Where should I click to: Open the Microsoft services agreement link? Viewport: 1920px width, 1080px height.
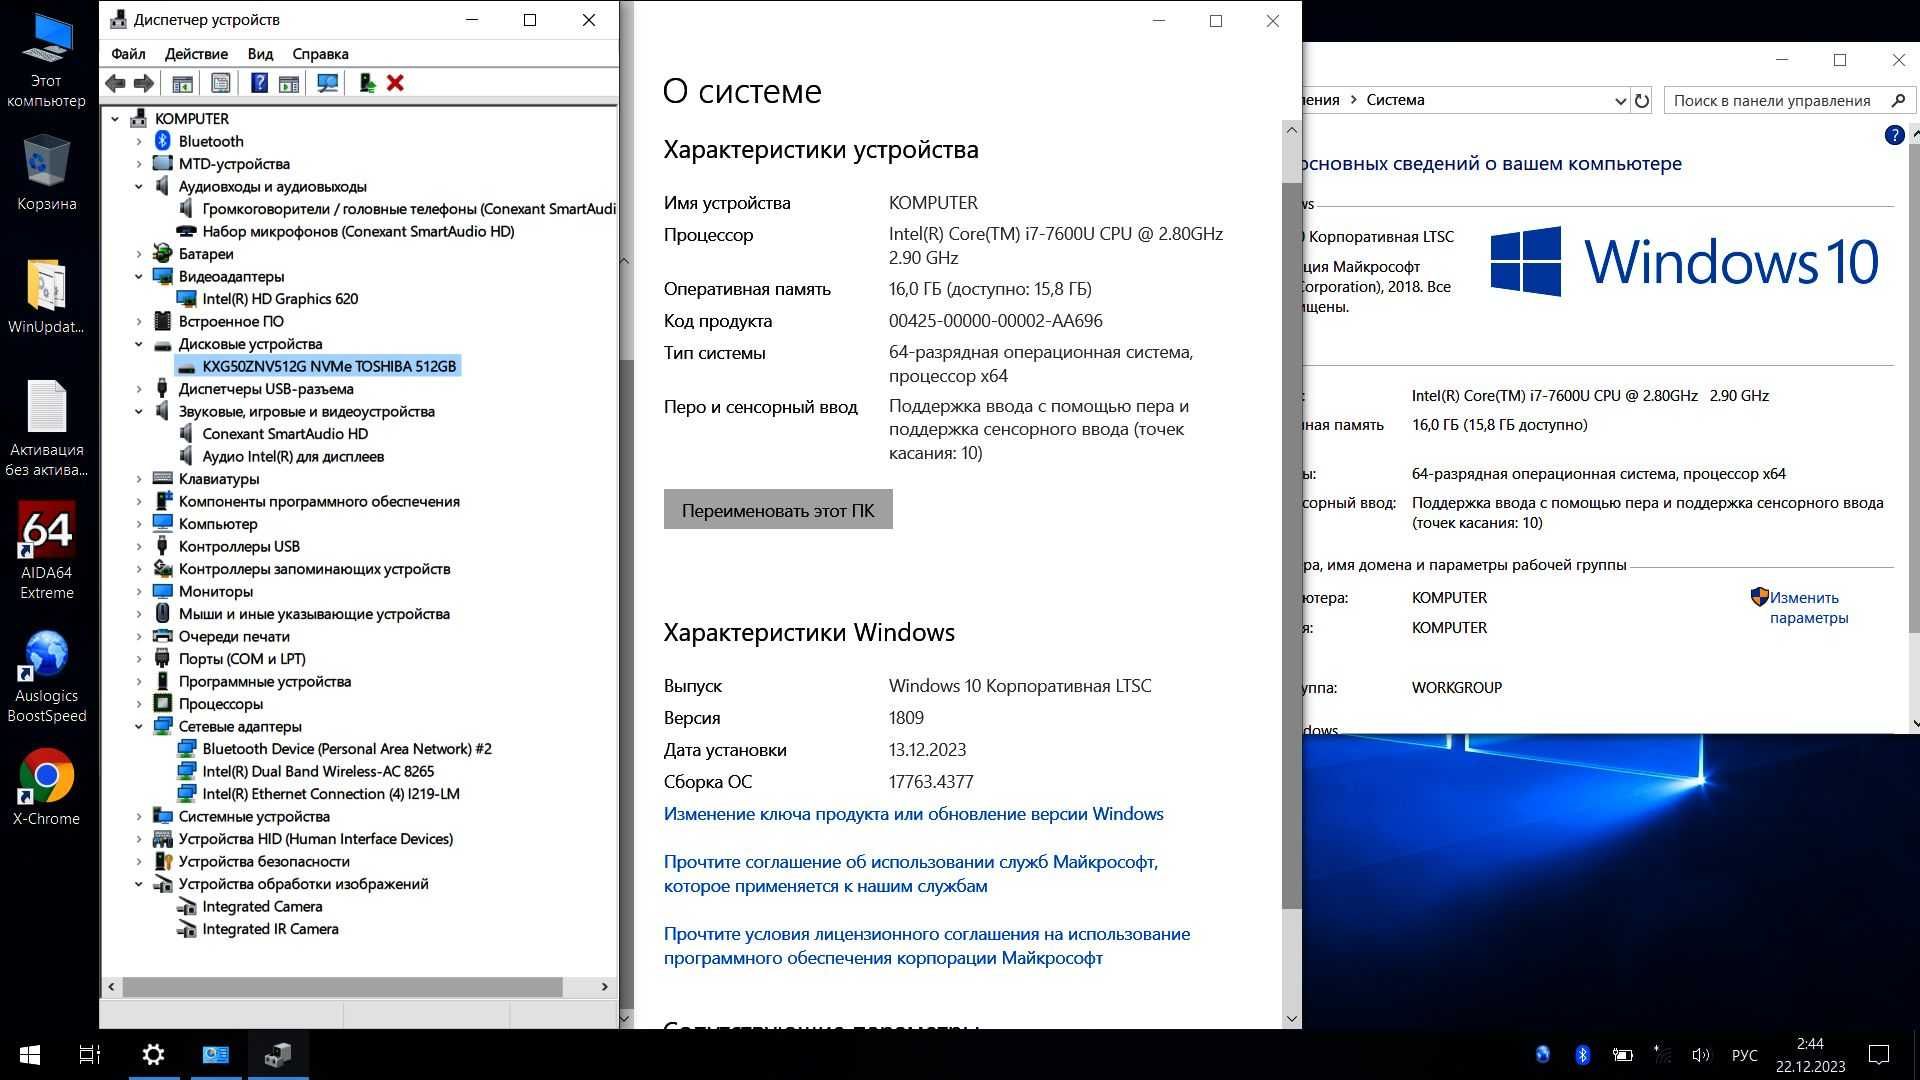[x=911, y=874]
